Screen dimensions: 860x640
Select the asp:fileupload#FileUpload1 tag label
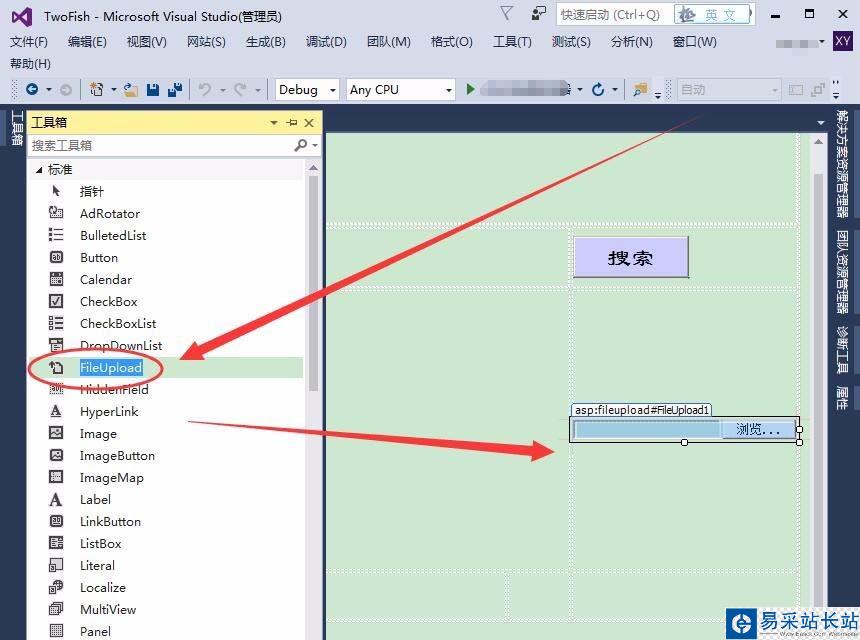642,410
